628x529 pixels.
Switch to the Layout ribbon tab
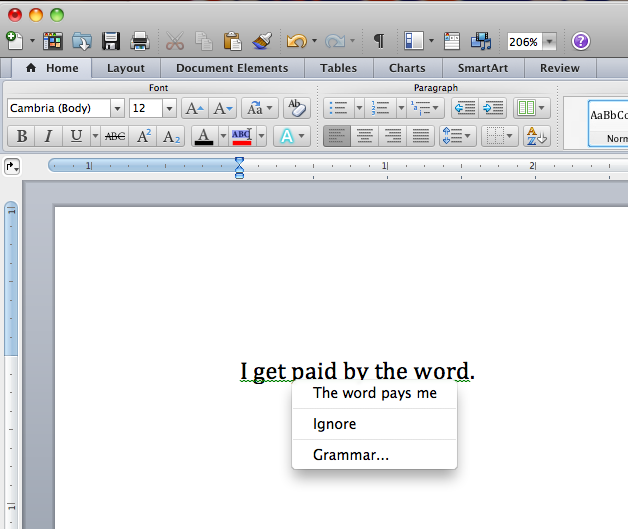[126, 68]
